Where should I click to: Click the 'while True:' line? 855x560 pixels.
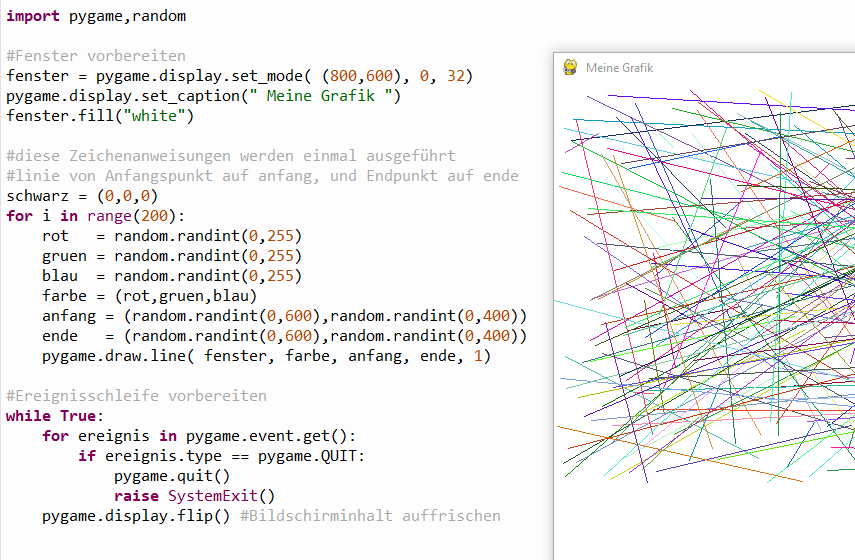pyautogui.click(x=55, y=416)
